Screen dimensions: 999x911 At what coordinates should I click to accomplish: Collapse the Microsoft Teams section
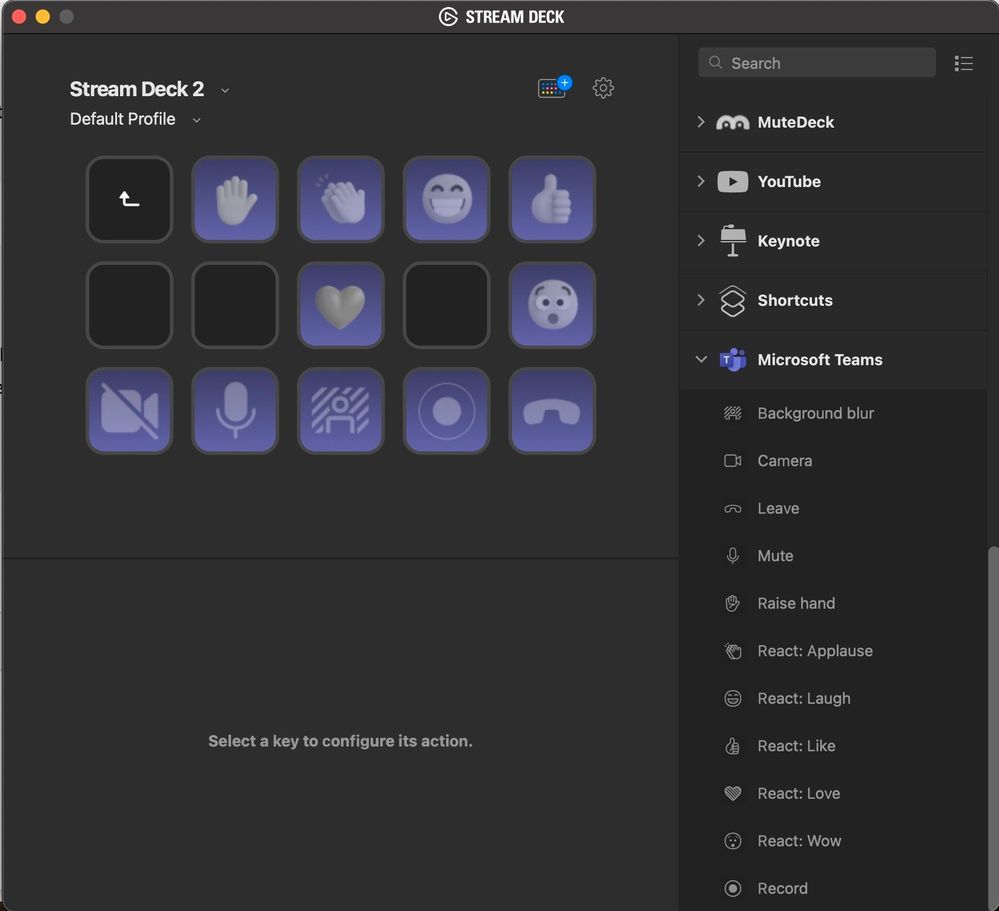pyautogui.click(x=700, y=360)
